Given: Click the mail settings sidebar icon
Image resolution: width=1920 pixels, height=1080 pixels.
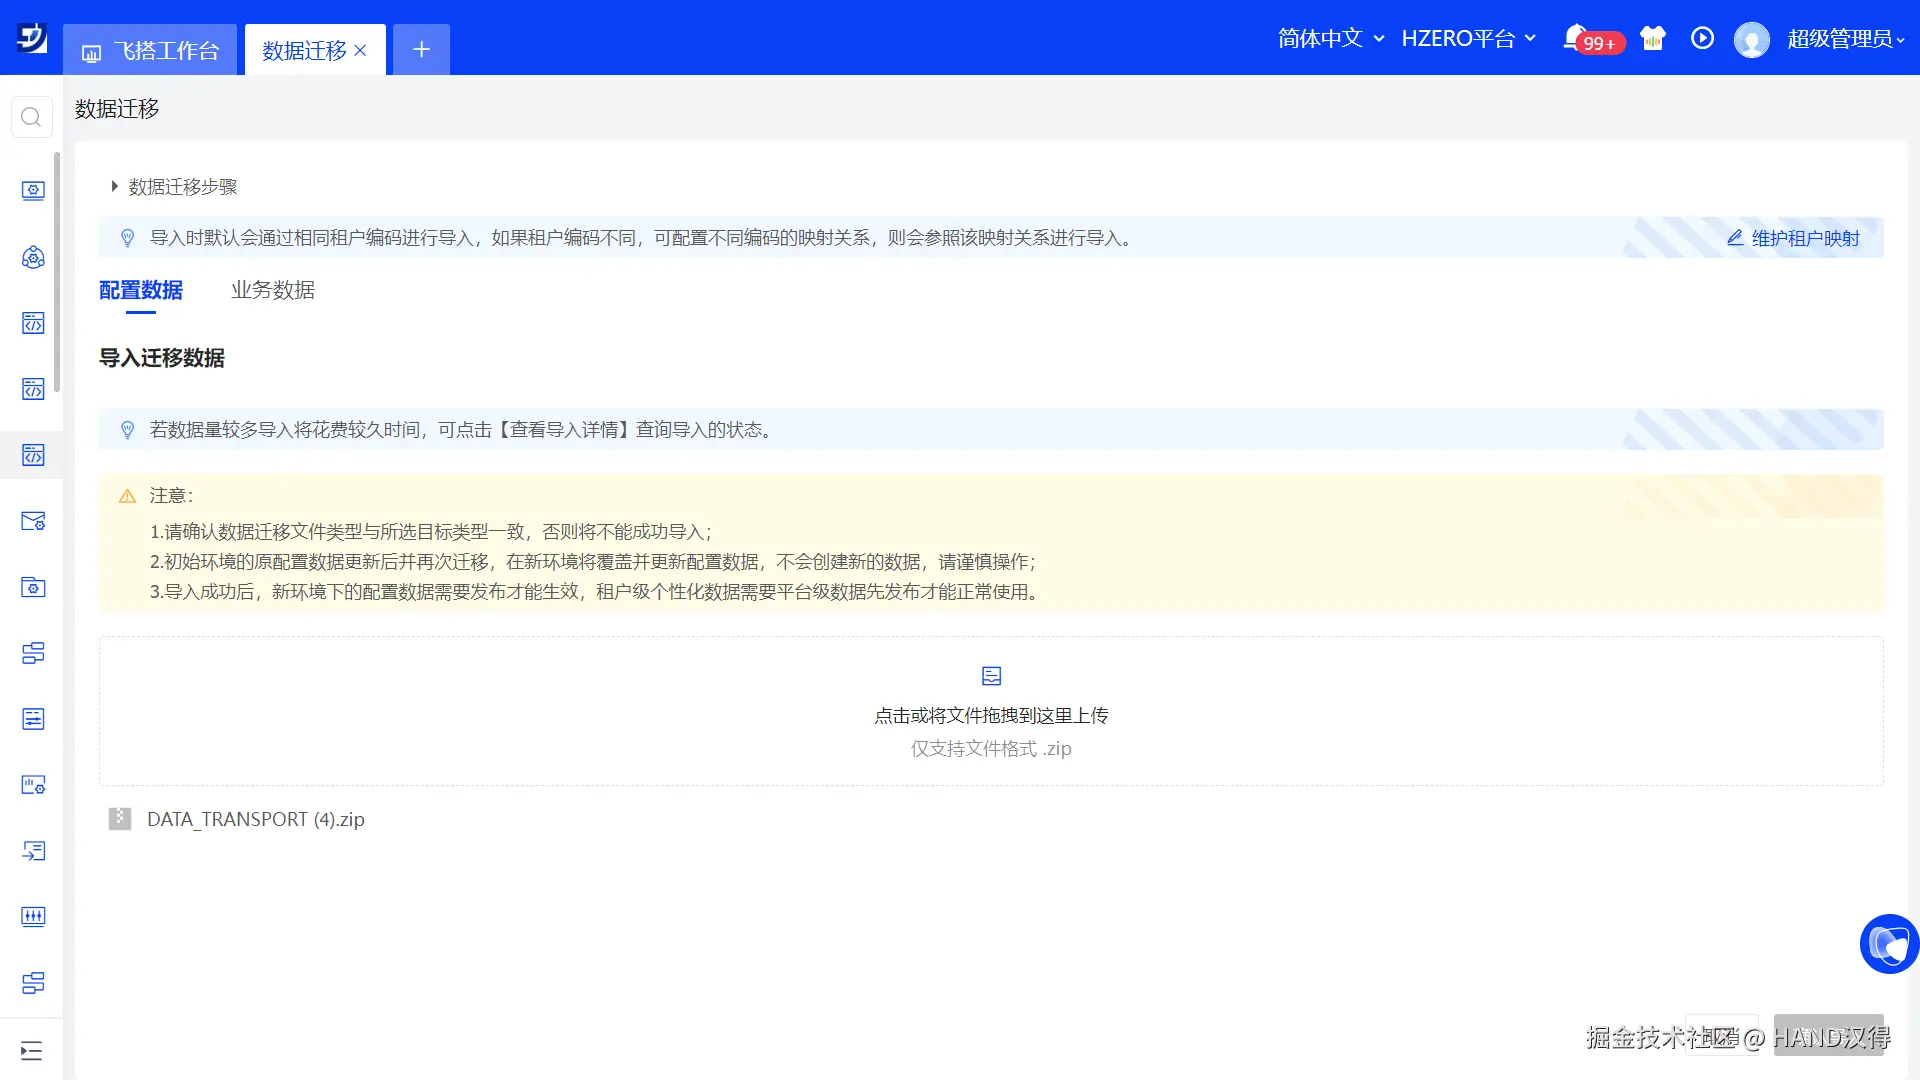Looking at the screenshot, I should click(x=33, y=521).
